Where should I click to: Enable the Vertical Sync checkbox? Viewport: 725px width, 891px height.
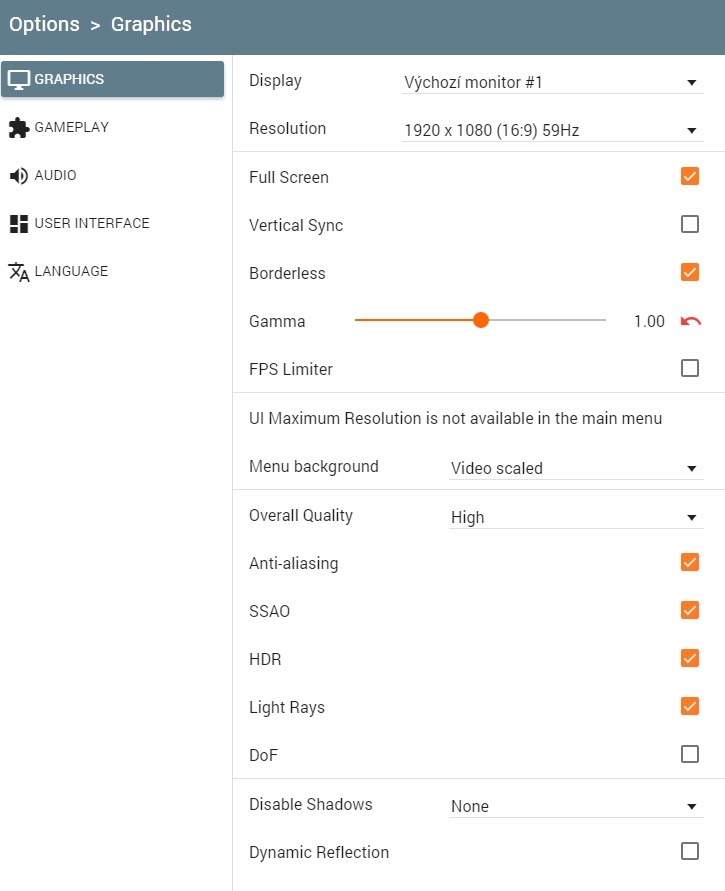point(690,224)
